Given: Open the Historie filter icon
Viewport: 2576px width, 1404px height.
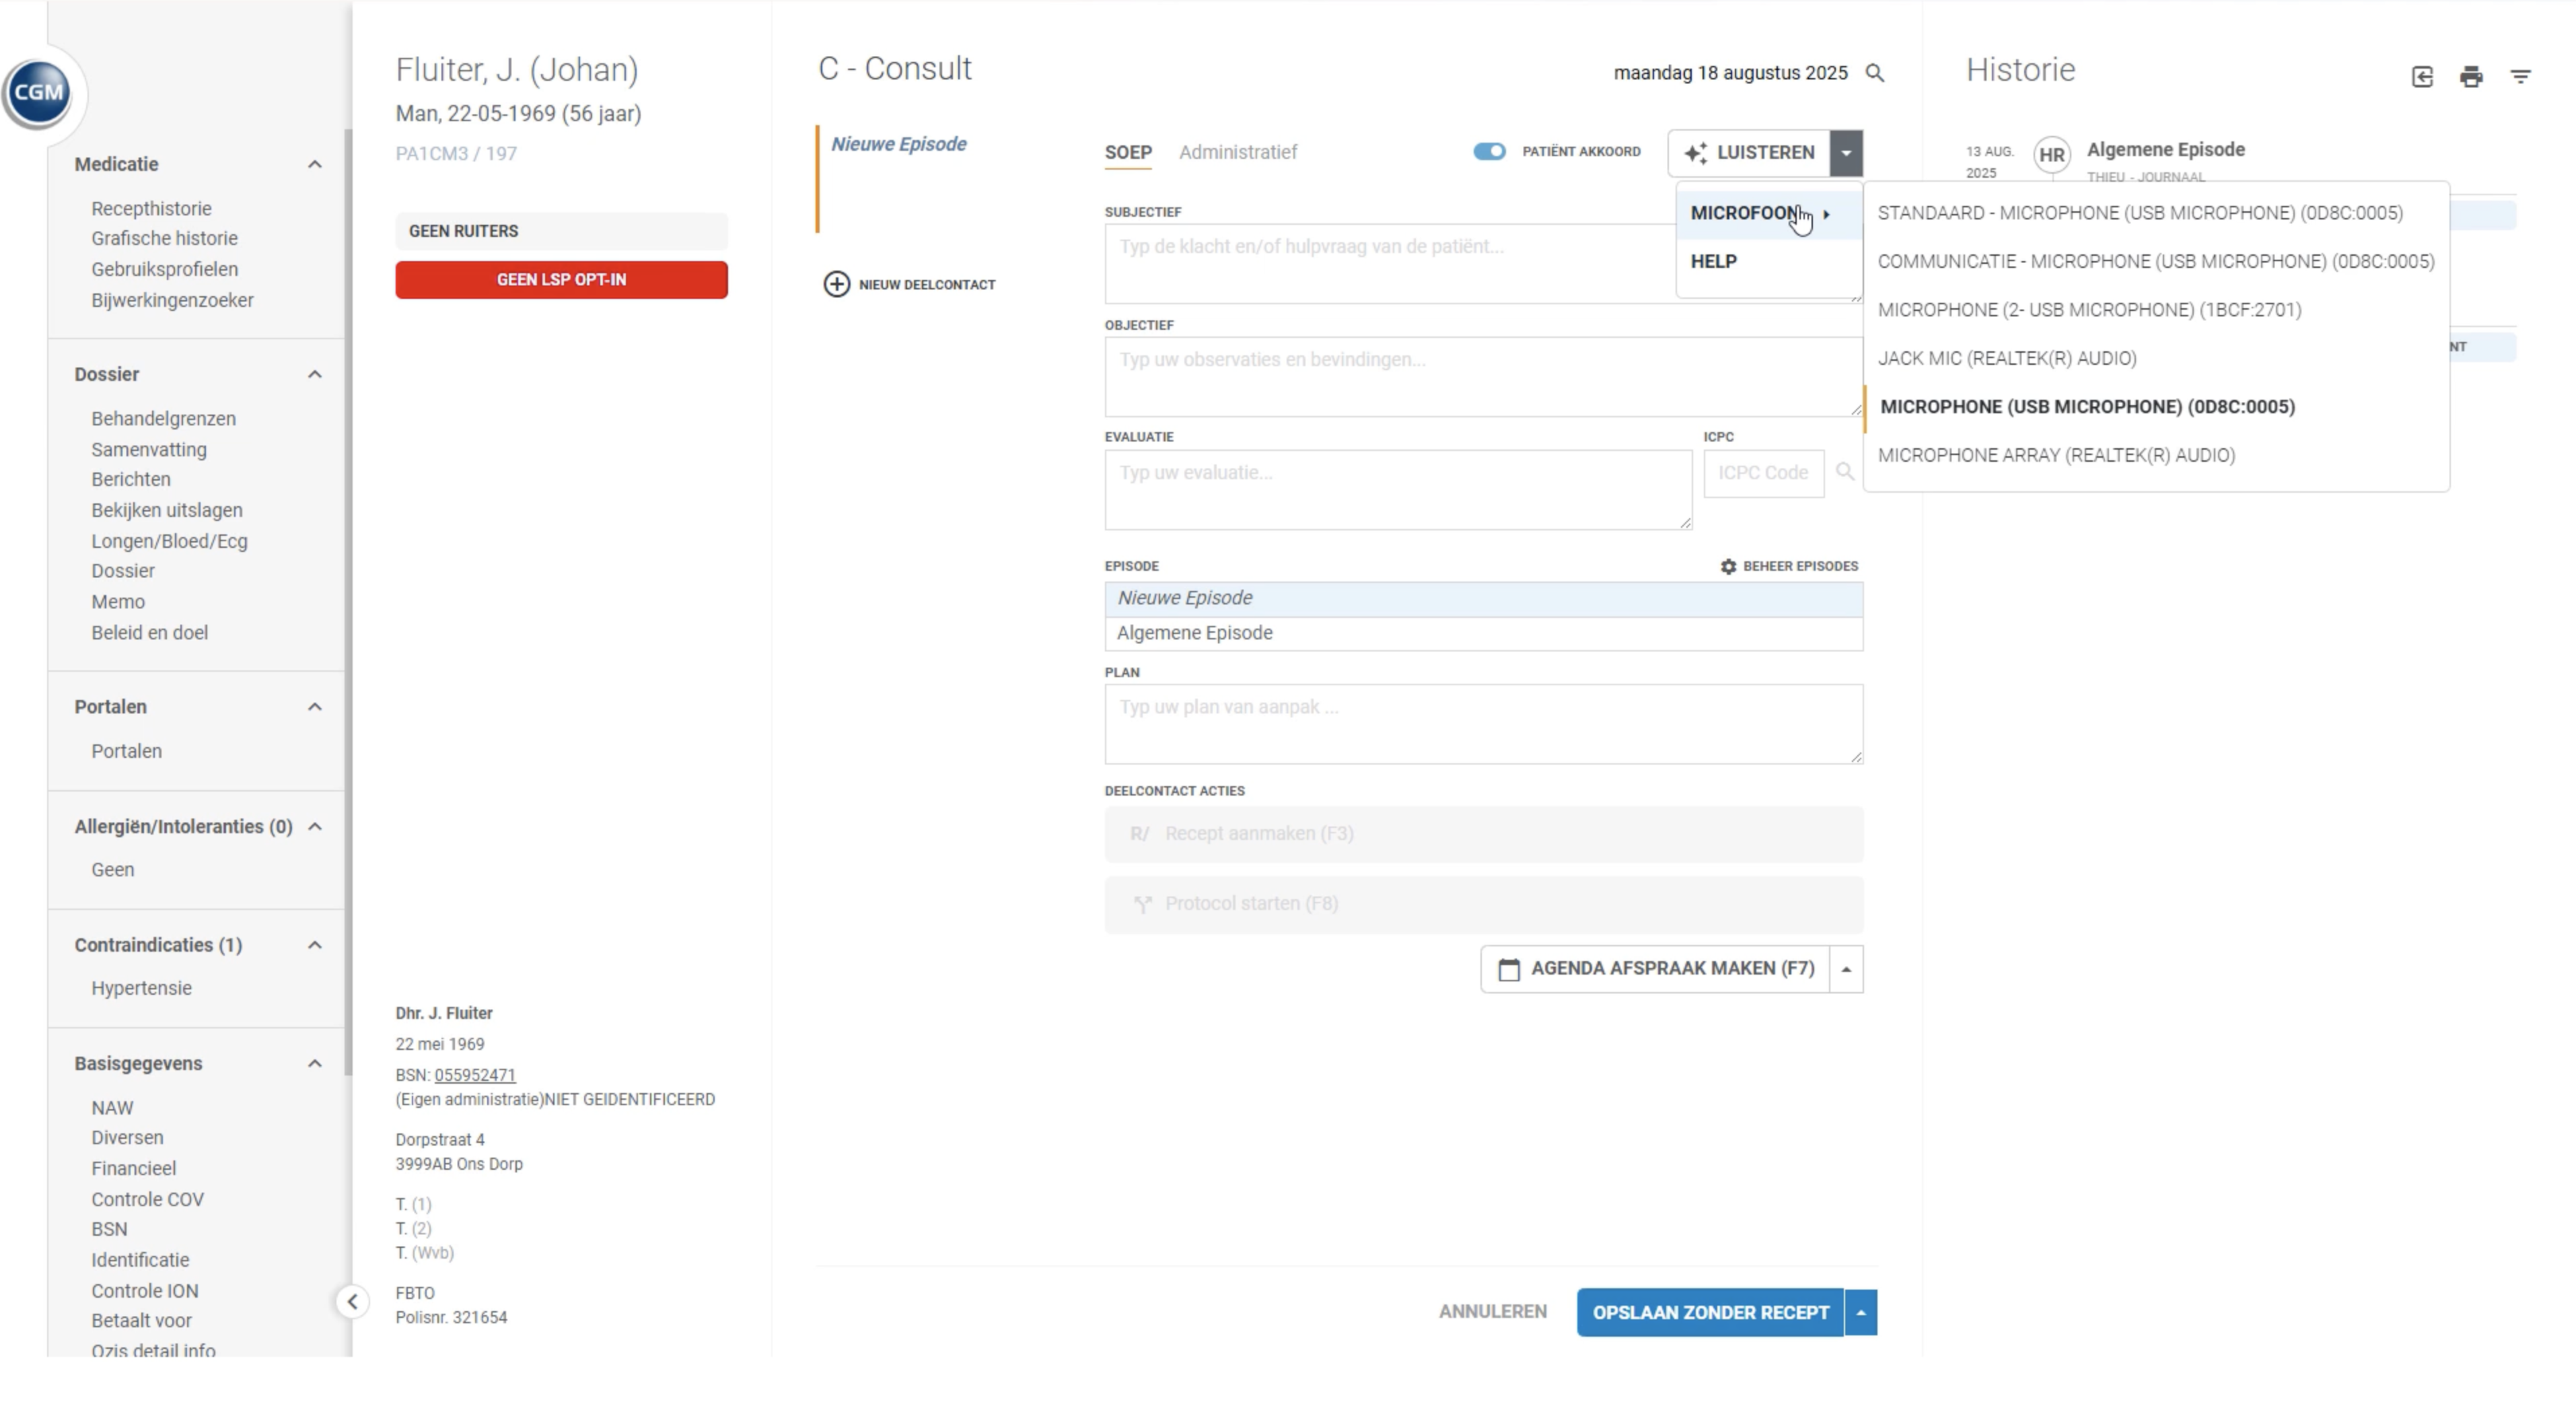Looking at the screenshot, I should (x=2520, y=77).
